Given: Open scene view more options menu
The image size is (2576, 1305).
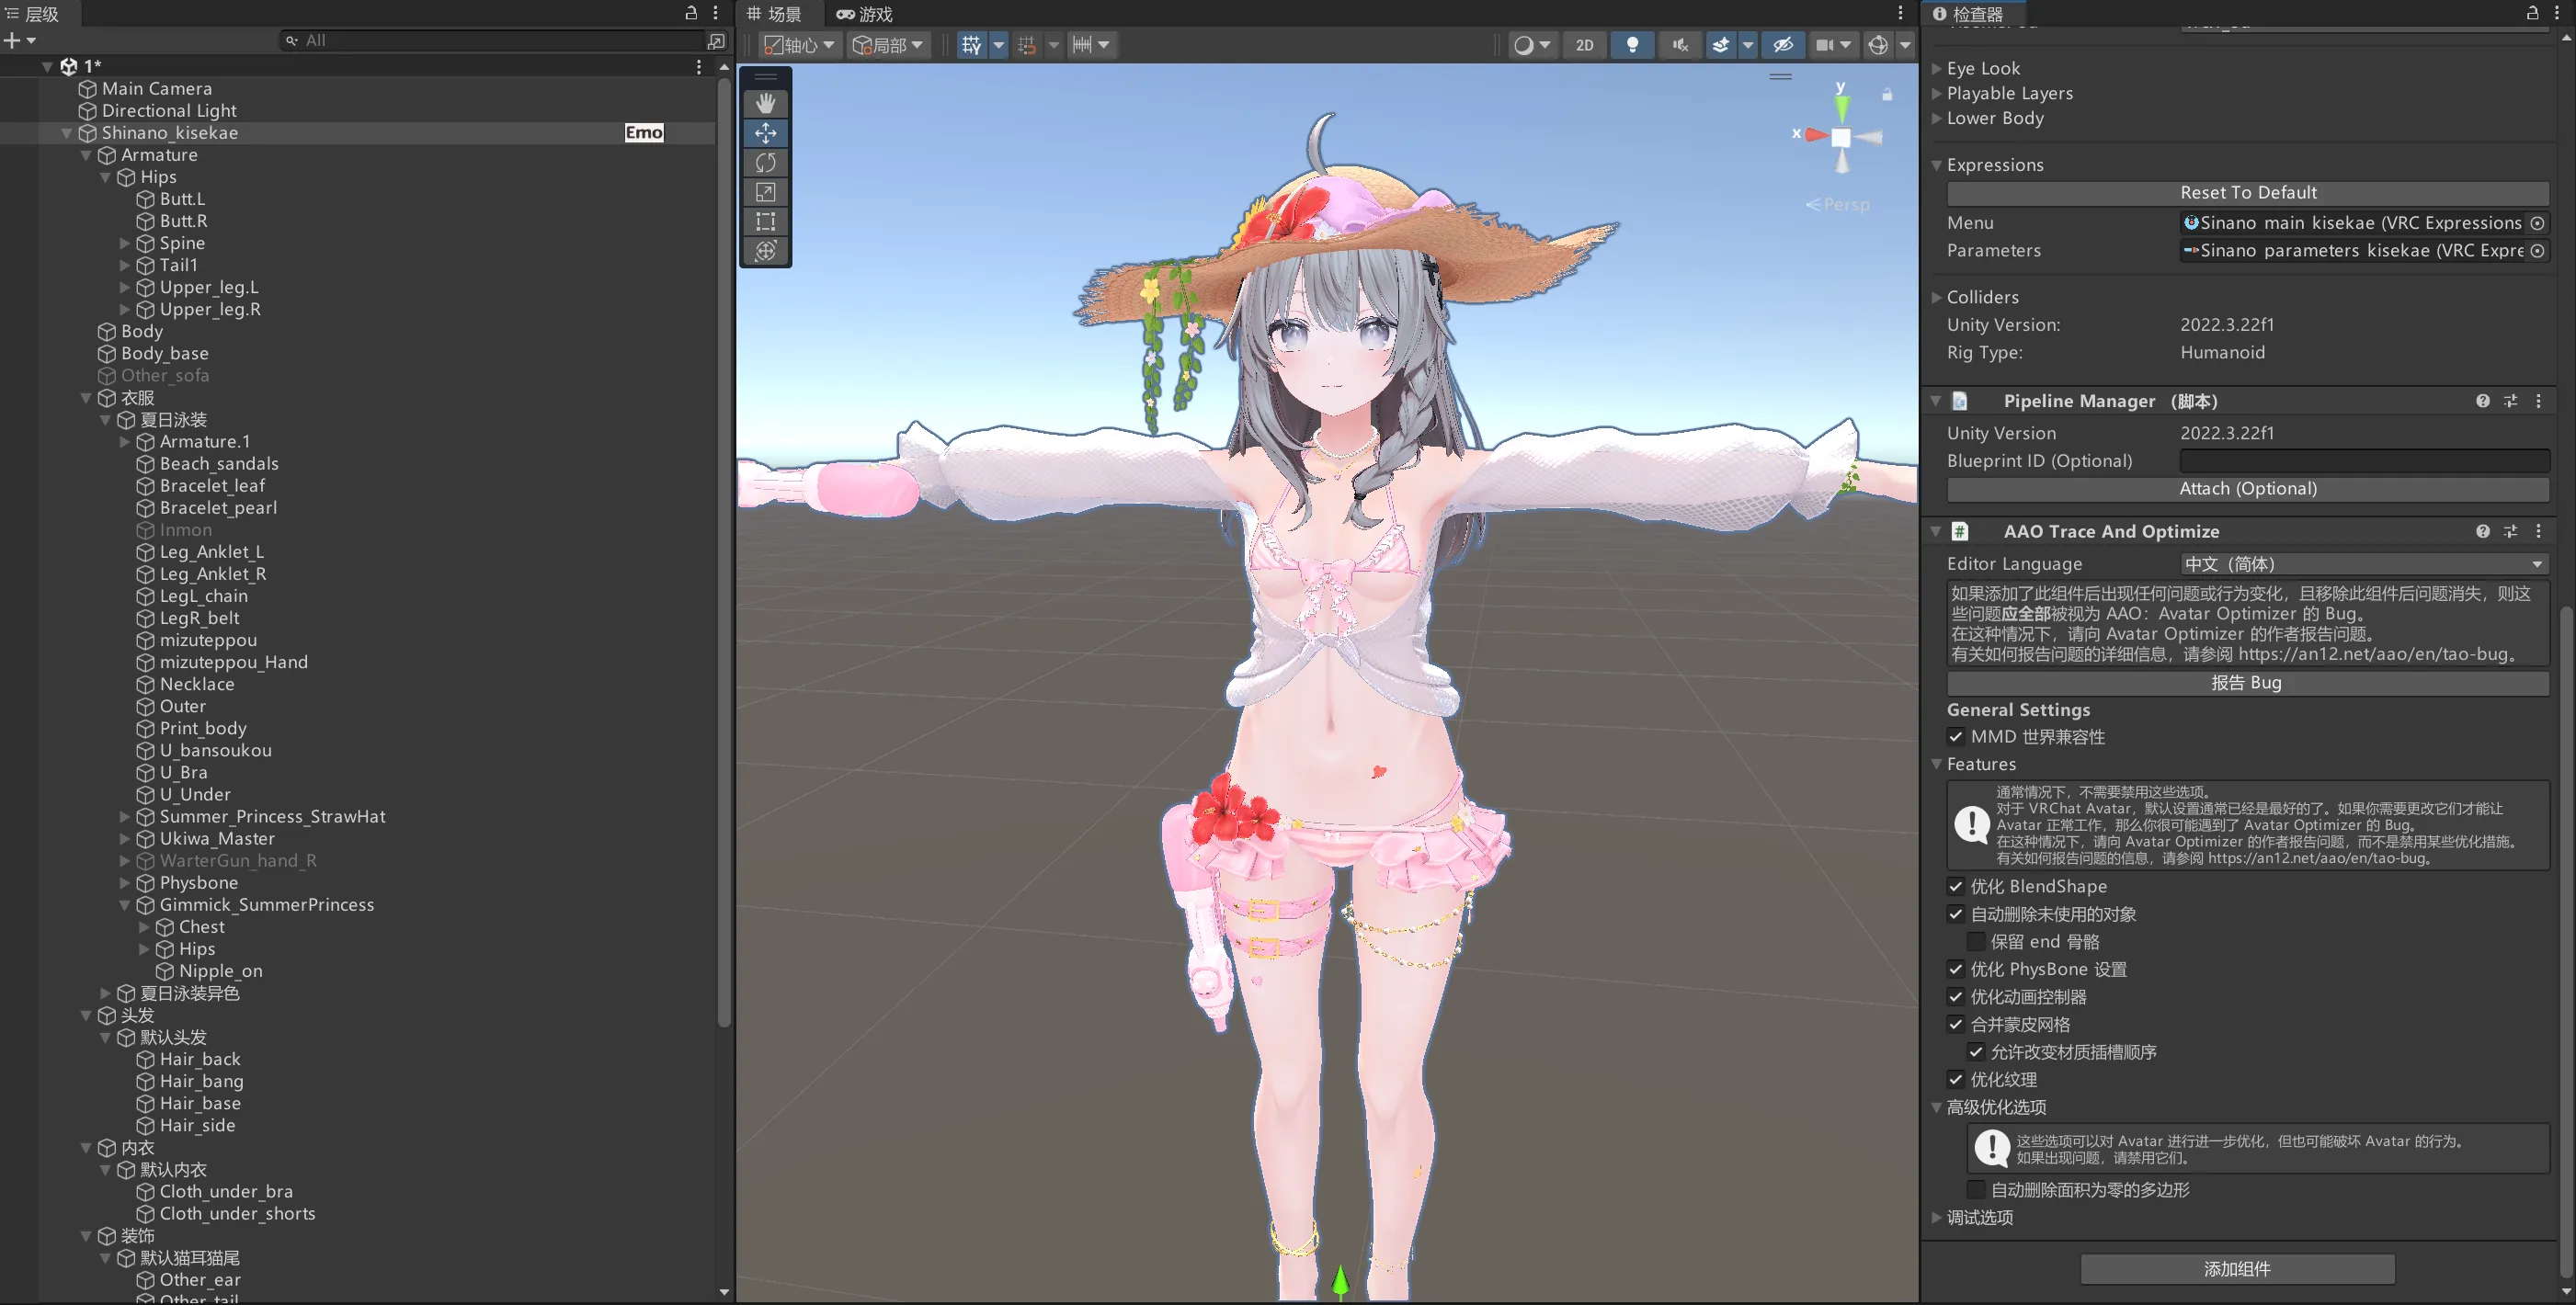Looking at the screenshot, I should [1901, 13].
